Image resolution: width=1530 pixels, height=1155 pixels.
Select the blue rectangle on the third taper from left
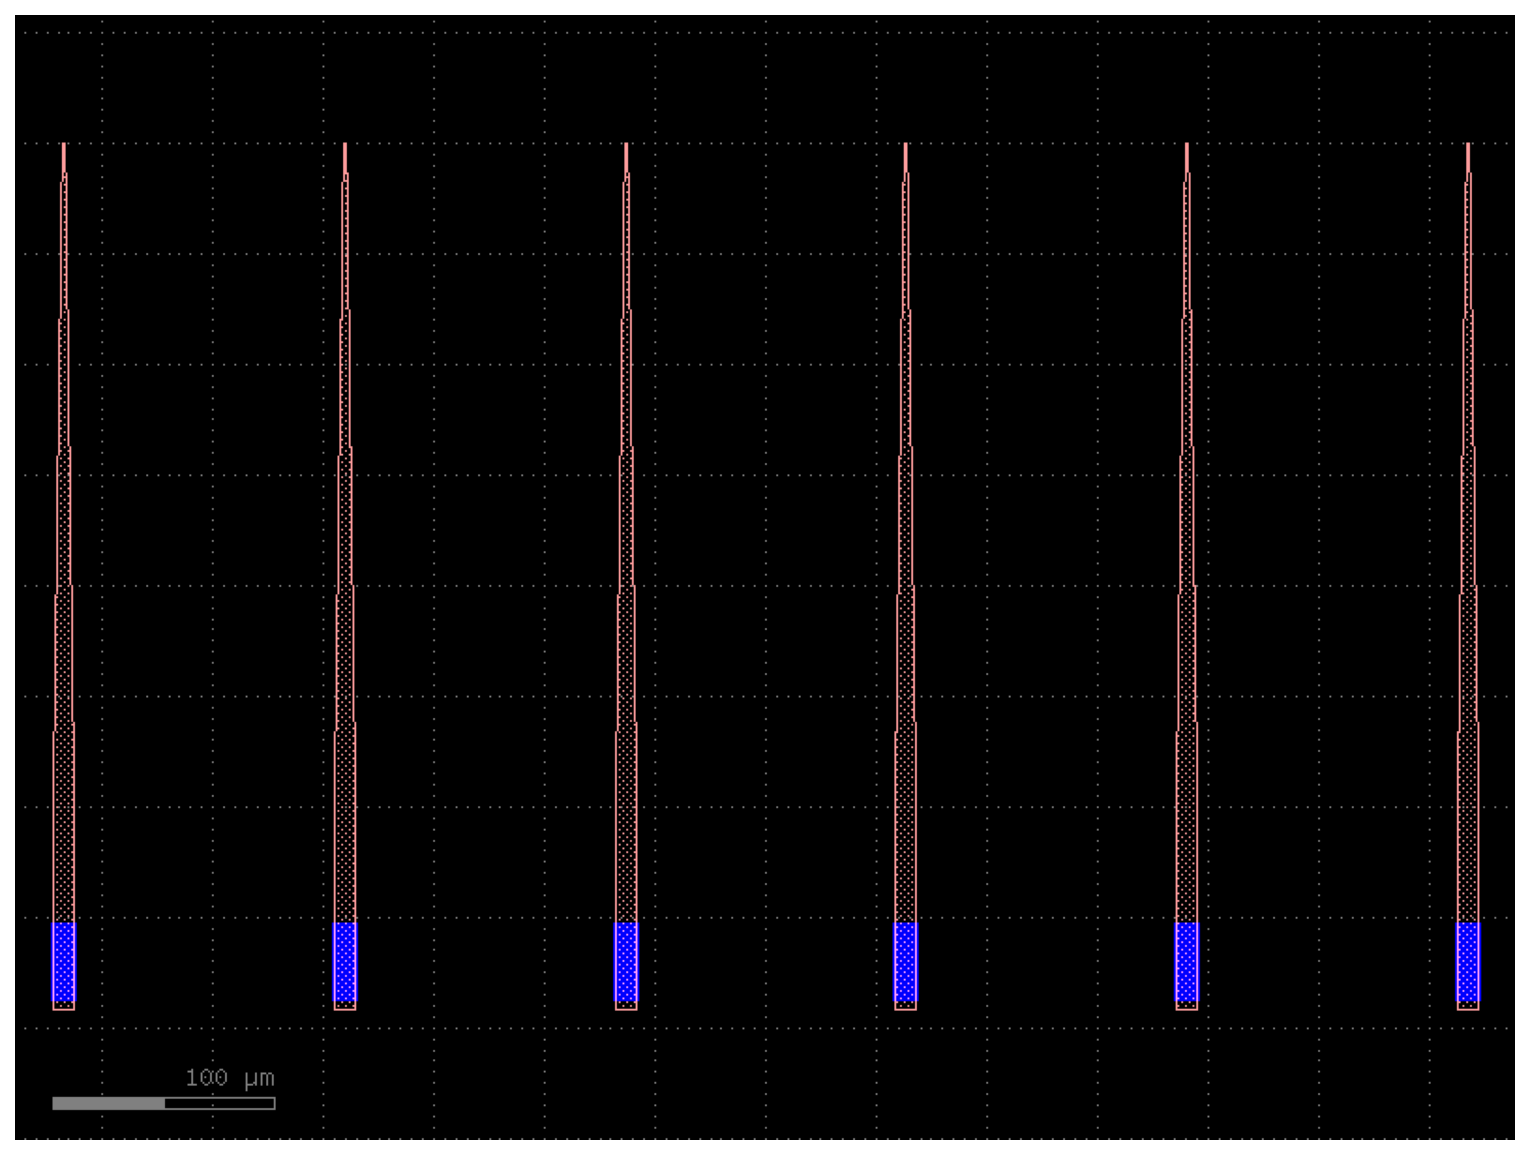pyautogui.click(x=626, y=962)
